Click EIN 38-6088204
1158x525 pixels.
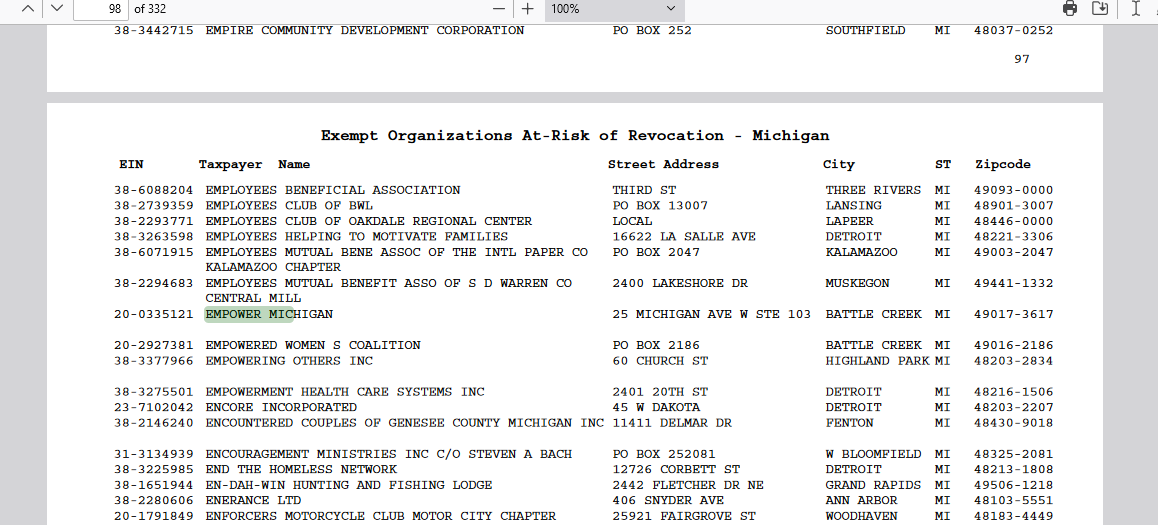[x=154, y=191]
